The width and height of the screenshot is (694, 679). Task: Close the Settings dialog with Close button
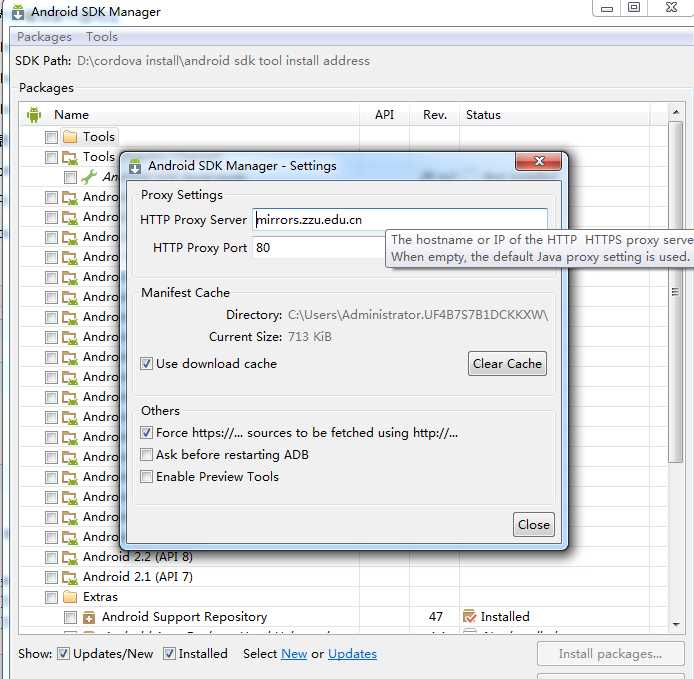pos(534,525)
